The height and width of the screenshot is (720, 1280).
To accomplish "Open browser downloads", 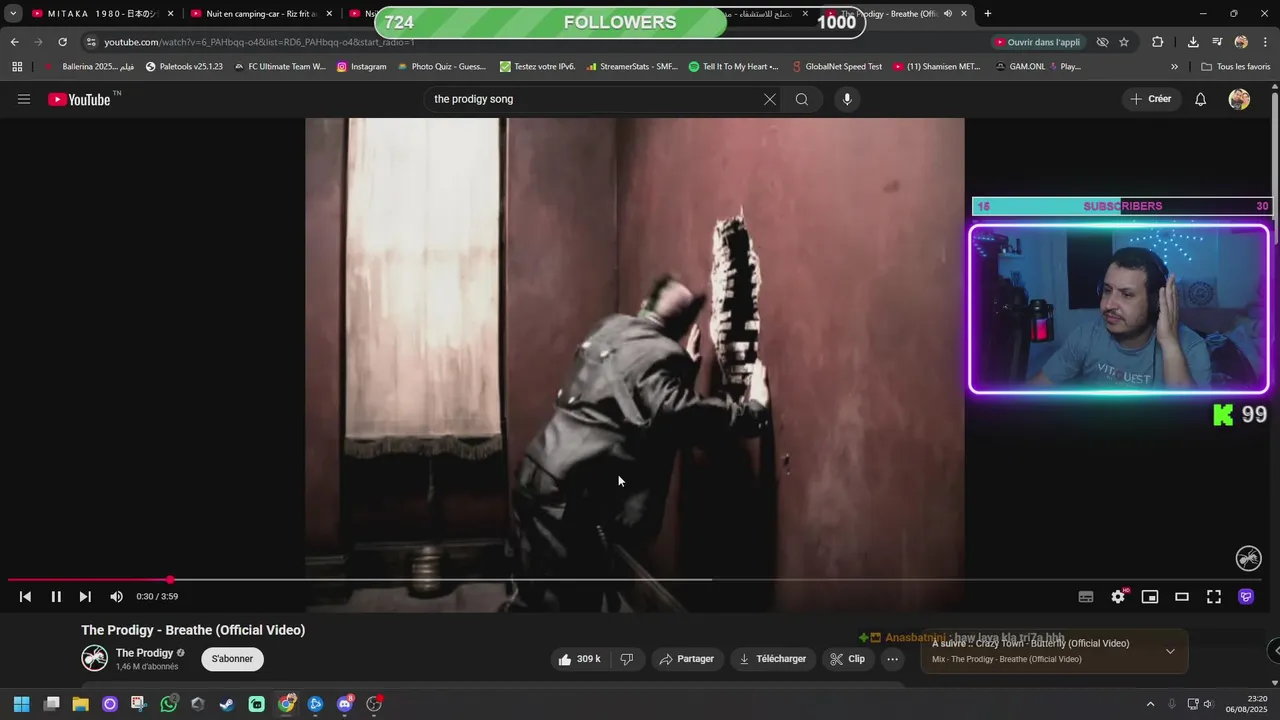I will pos(1193,42).
